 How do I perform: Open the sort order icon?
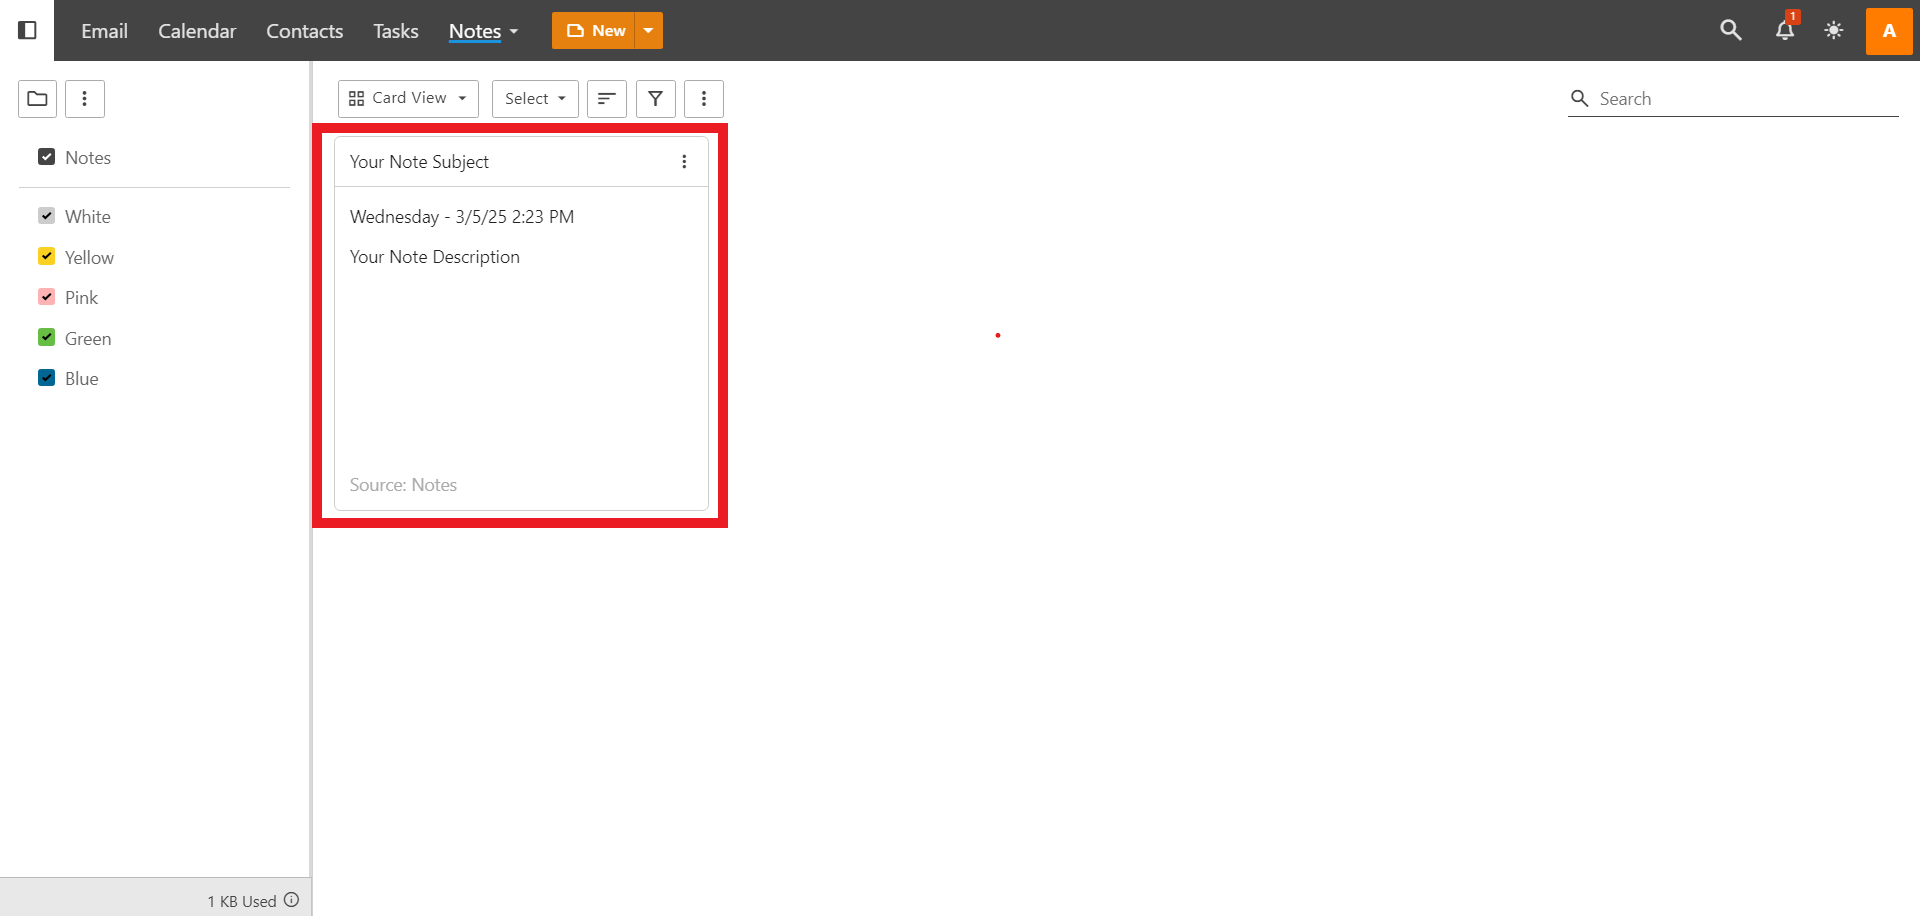[x=606, y=98]
